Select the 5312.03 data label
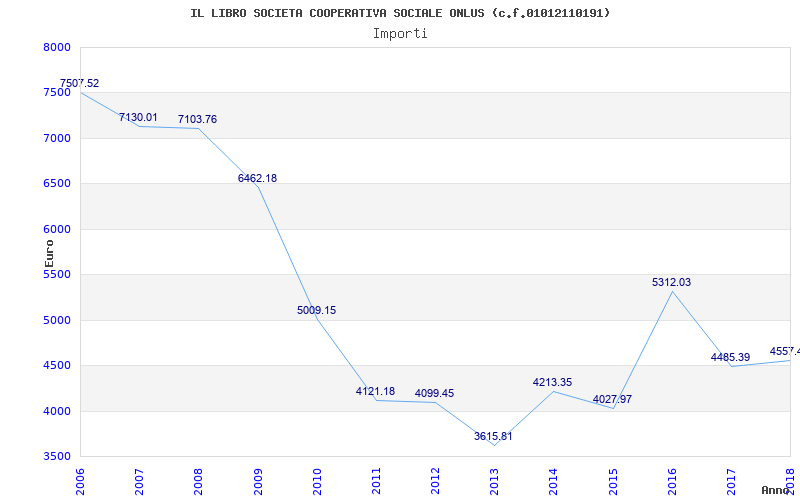The image size is (800, 500). [671, 282]
